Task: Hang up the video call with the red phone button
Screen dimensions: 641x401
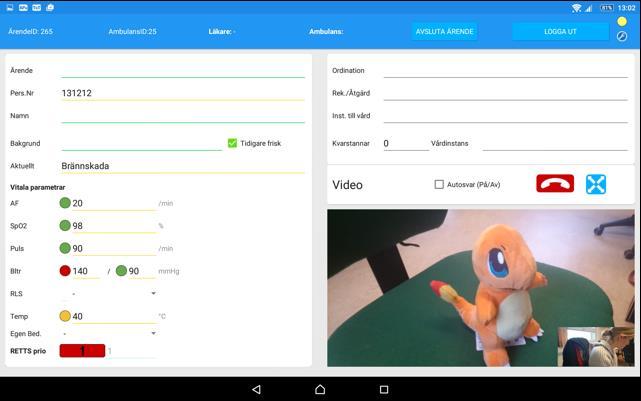Action: pos(555,184)
